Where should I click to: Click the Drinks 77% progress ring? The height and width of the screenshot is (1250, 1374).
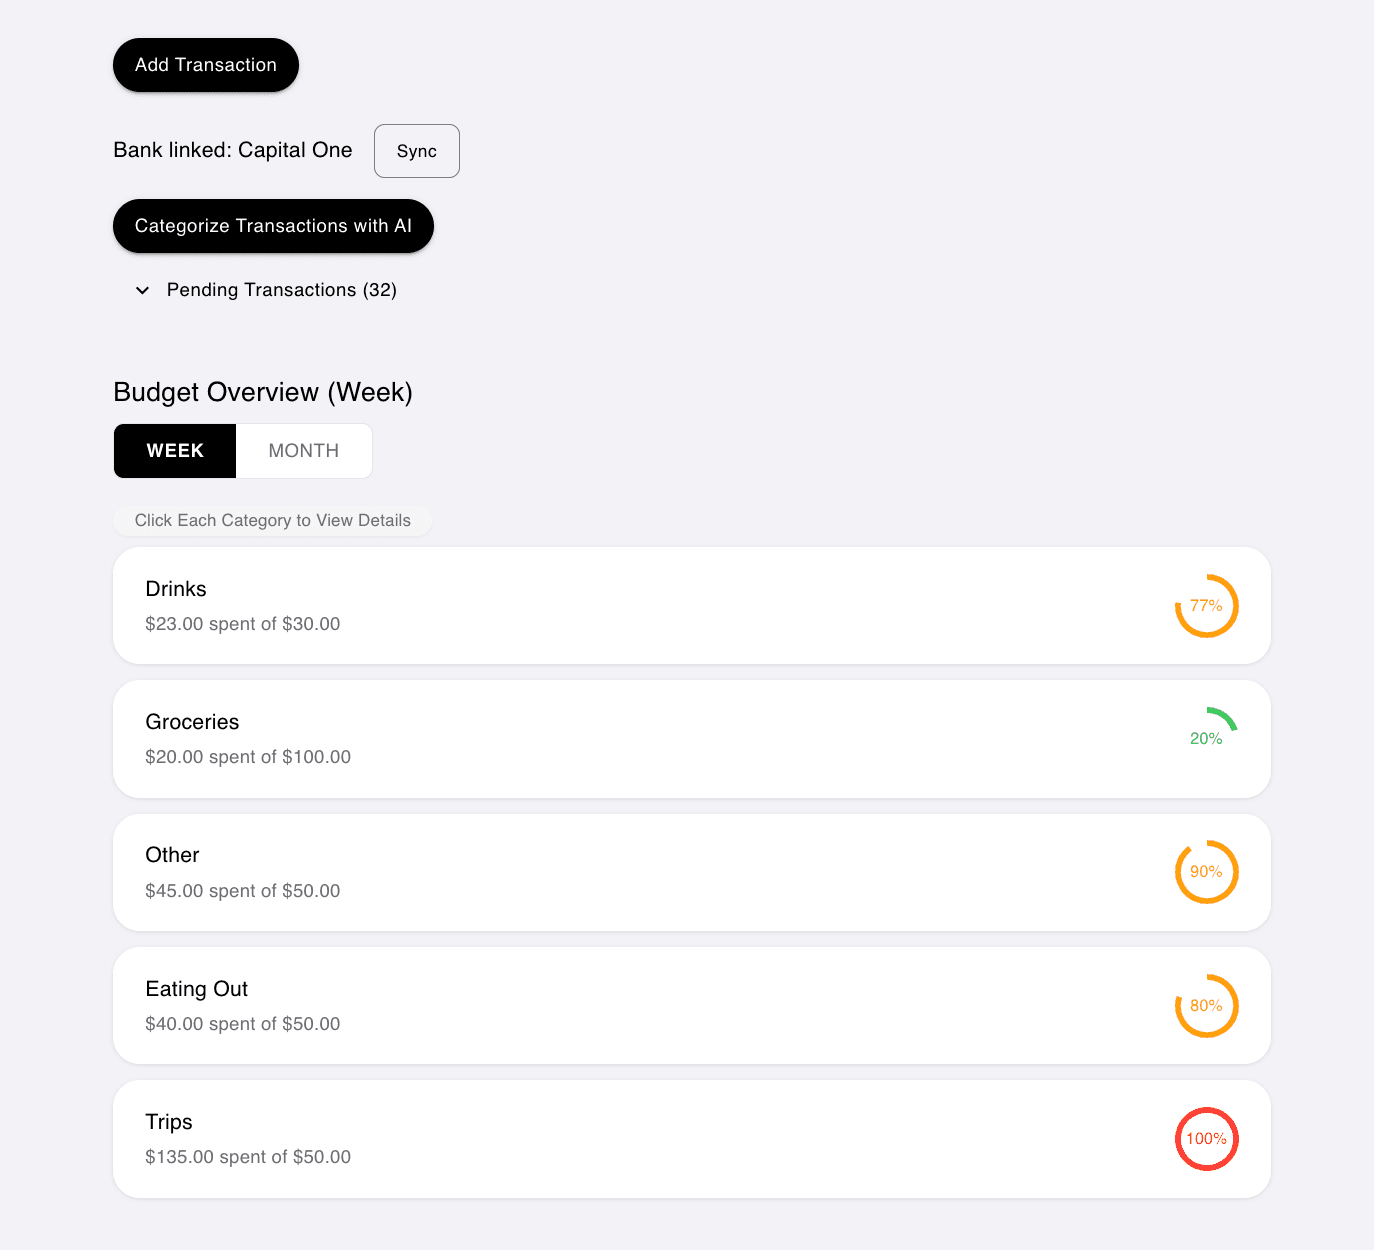tap(1206, 606)
